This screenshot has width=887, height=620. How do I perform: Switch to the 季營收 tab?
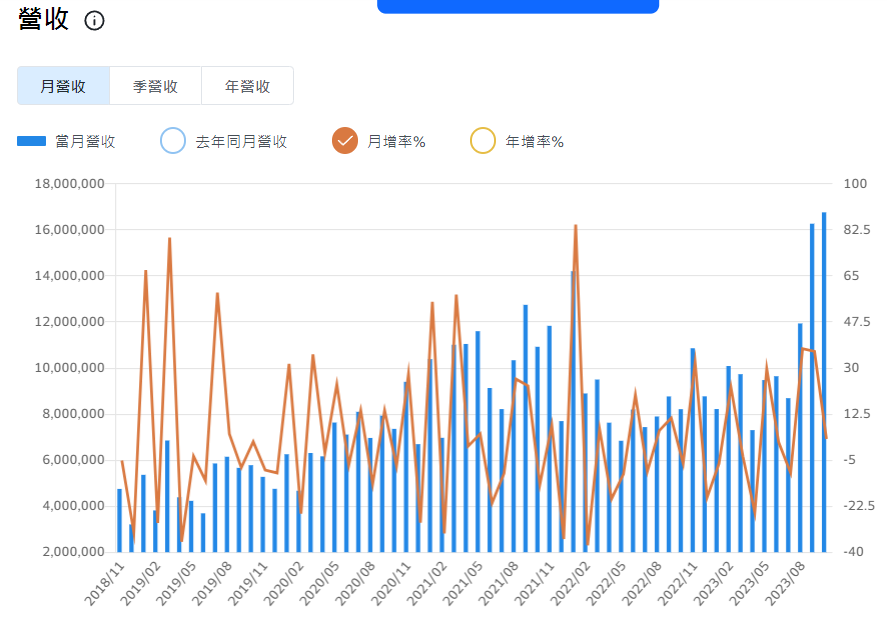coord(155,86)
